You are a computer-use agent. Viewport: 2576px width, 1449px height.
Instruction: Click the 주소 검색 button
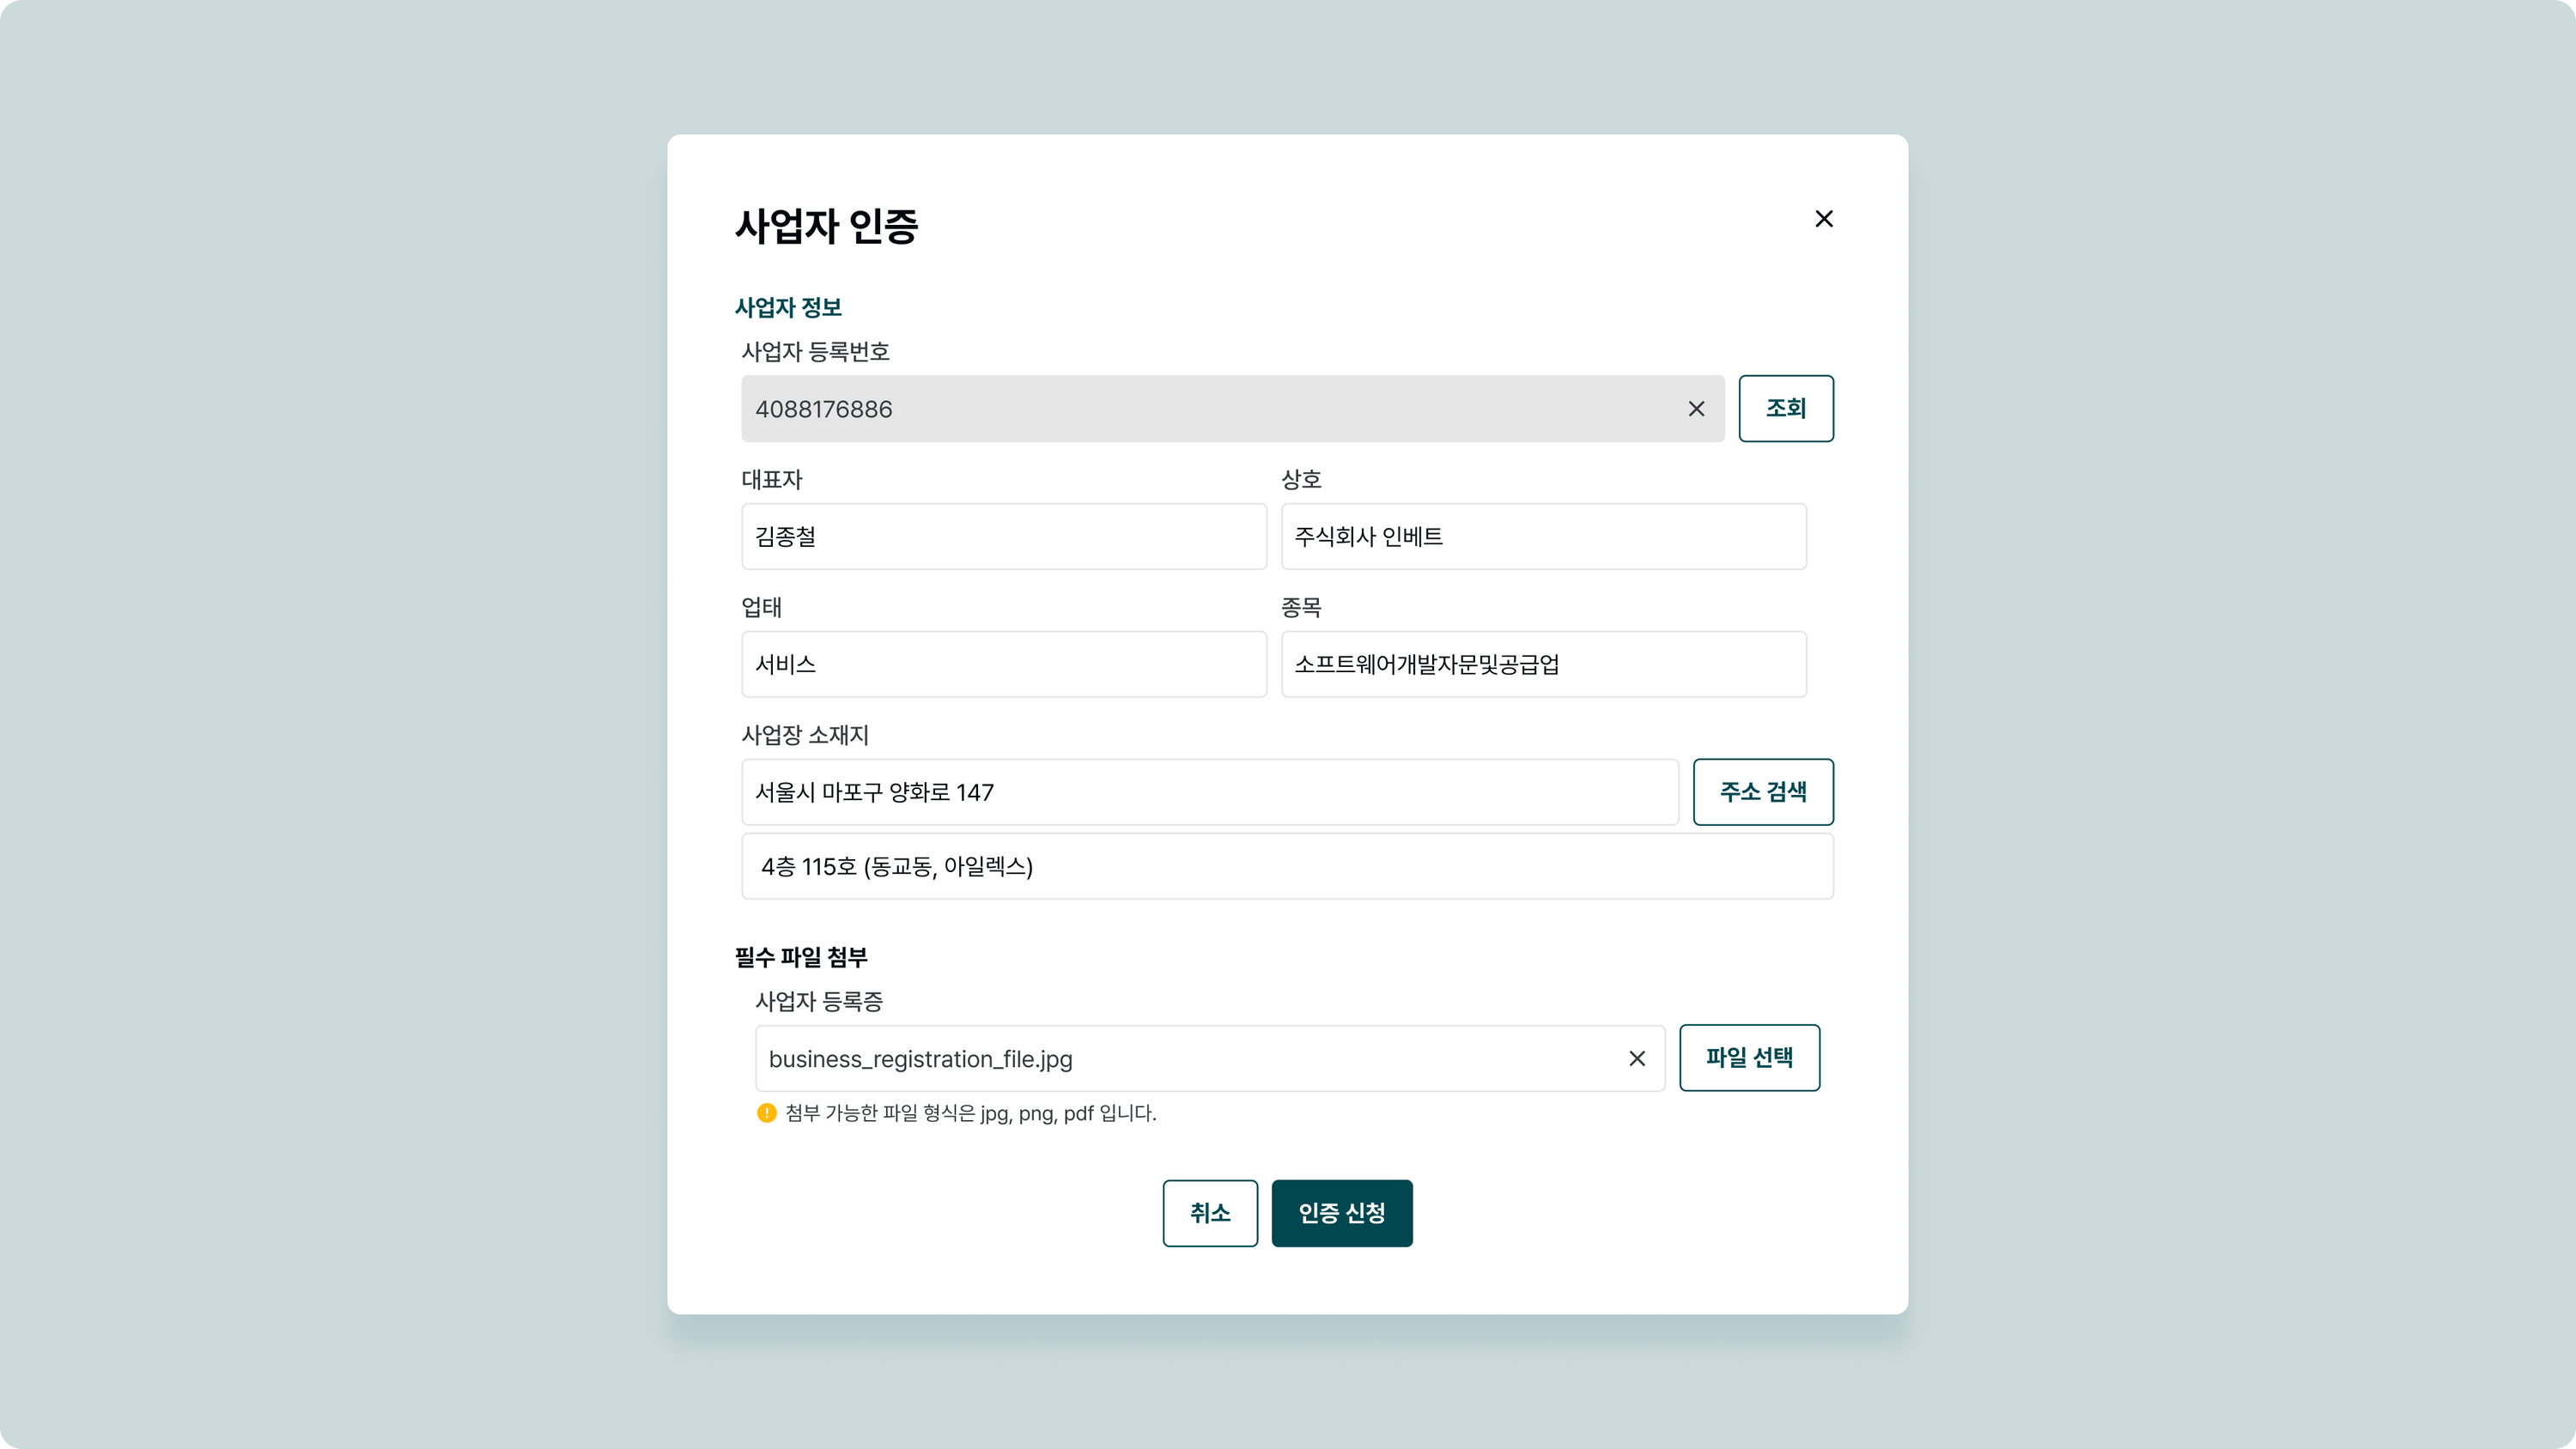coord(1762,792)
